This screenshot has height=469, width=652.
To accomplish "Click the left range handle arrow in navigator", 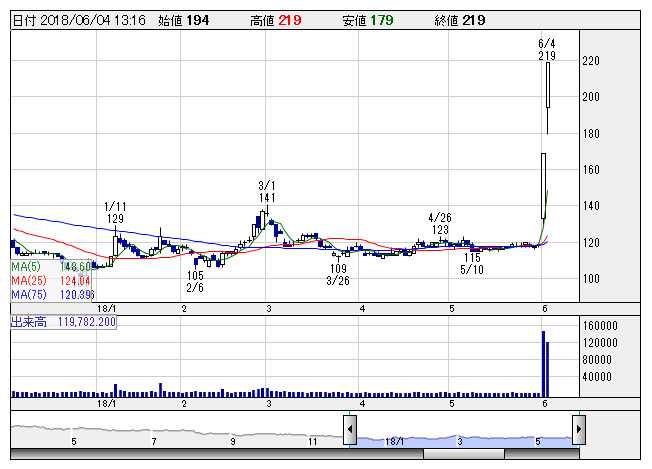I will (350, 430).
